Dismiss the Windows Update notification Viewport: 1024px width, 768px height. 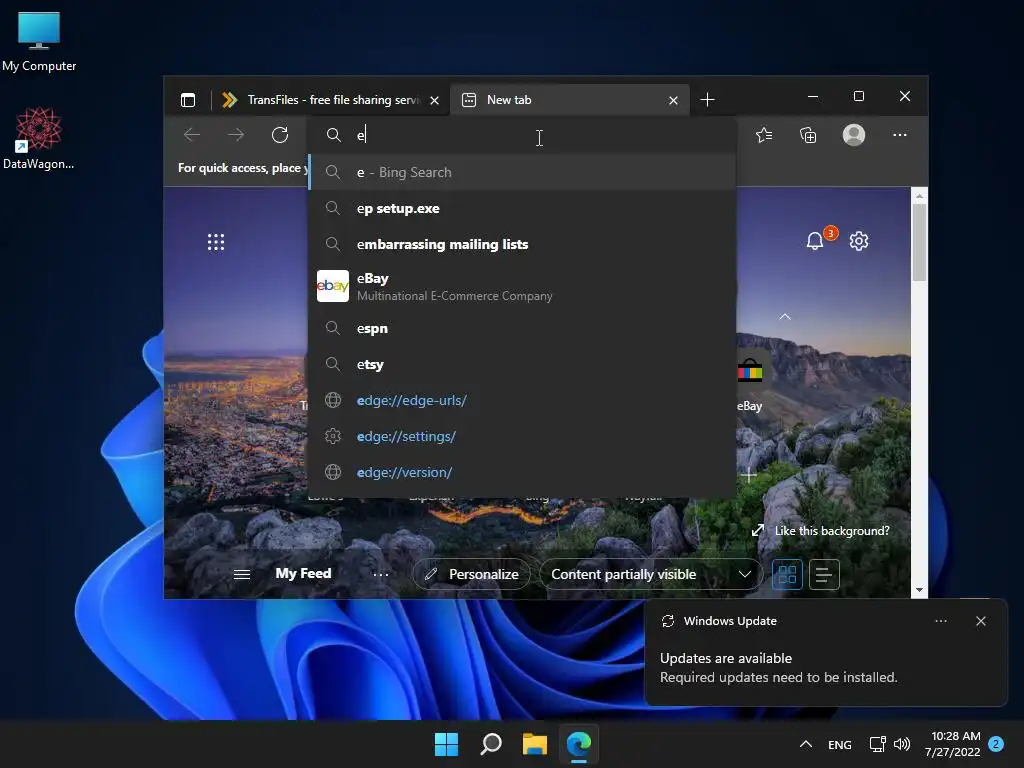(x=981, y=621)
